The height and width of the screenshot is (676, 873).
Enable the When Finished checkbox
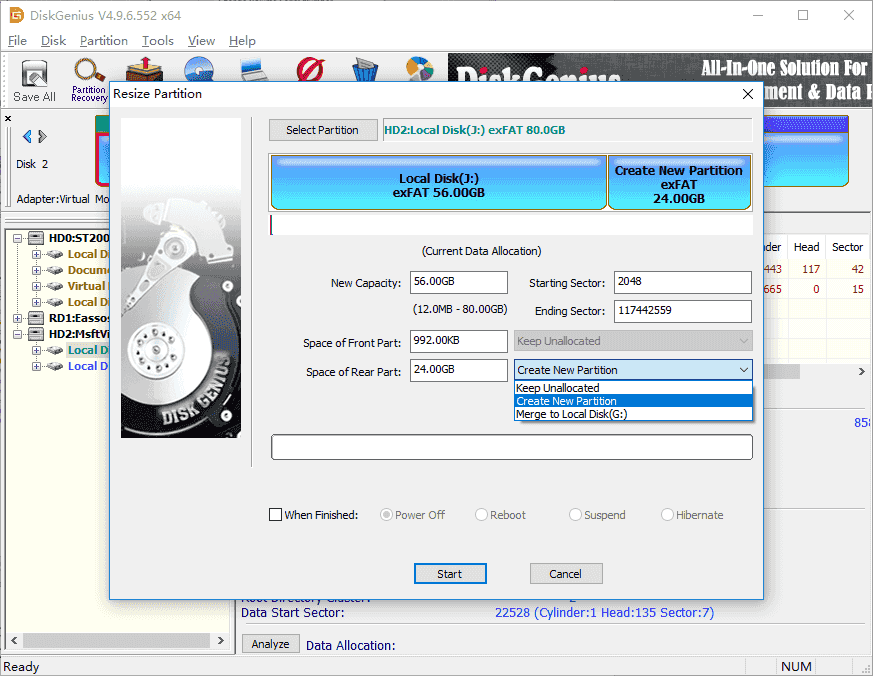[x=275, y=515]
